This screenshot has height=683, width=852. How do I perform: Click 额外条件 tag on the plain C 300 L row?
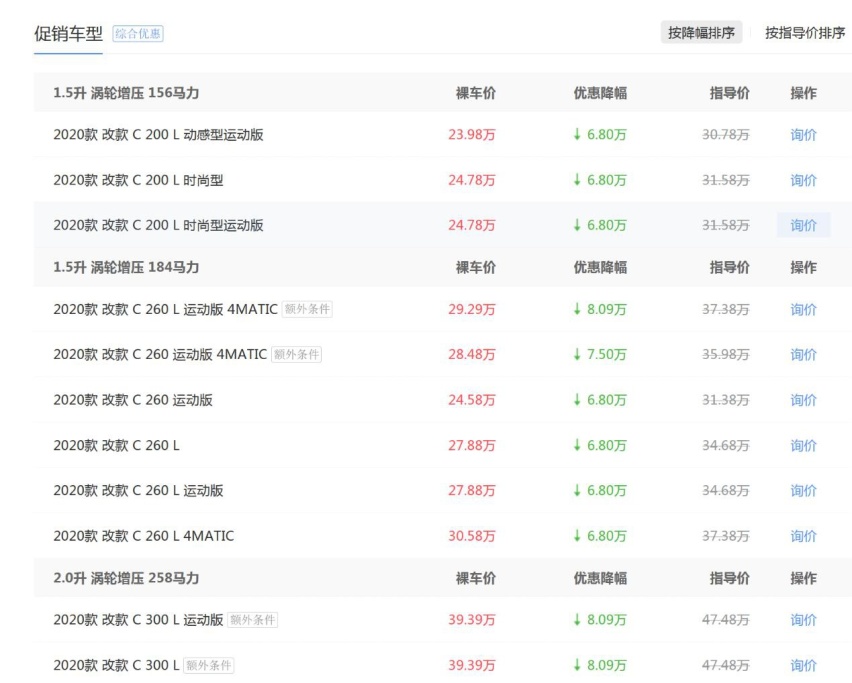209,665
